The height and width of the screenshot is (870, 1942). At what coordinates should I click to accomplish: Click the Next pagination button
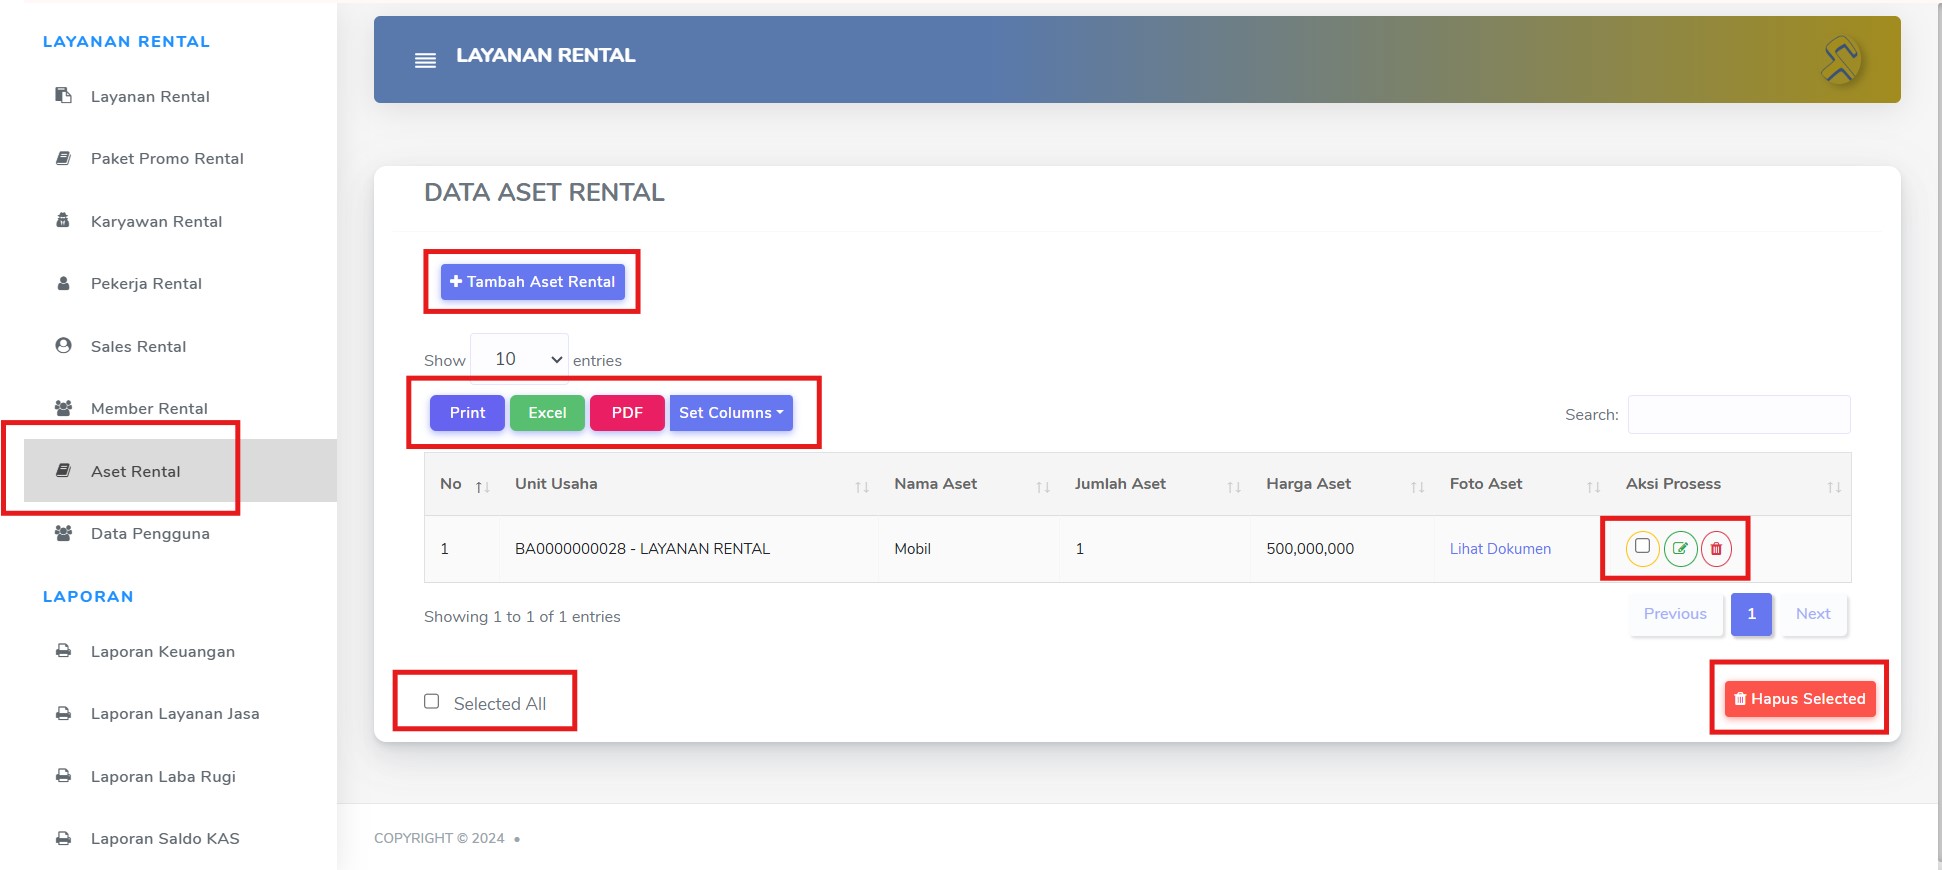pyautogui.click(x=1813, y=614)
